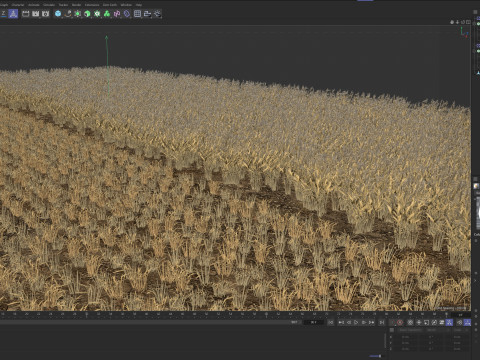This screenshot has height=360, width=480.
Task: Click the Y position coordinate field
Action: pyautogui.click(x=405, y=343)
